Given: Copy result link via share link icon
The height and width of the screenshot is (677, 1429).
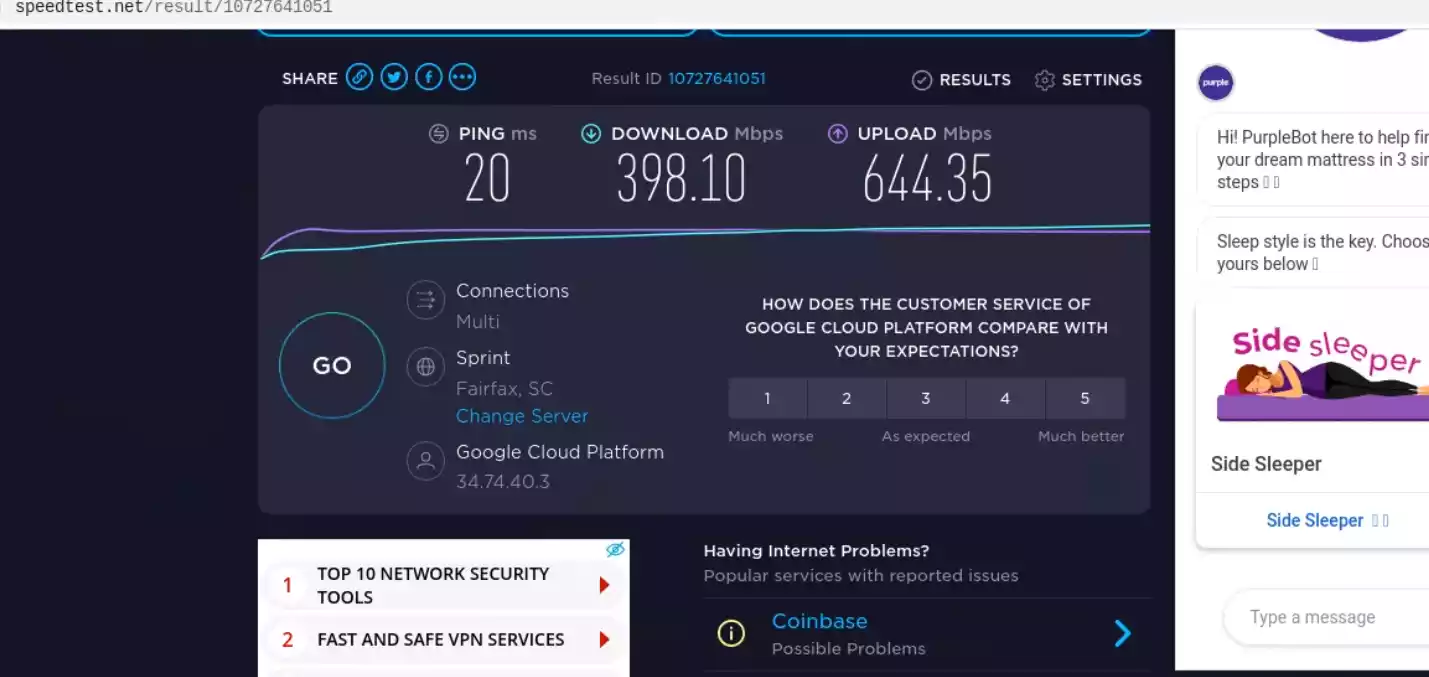Looking at the screenshot, I should point(360,77).
